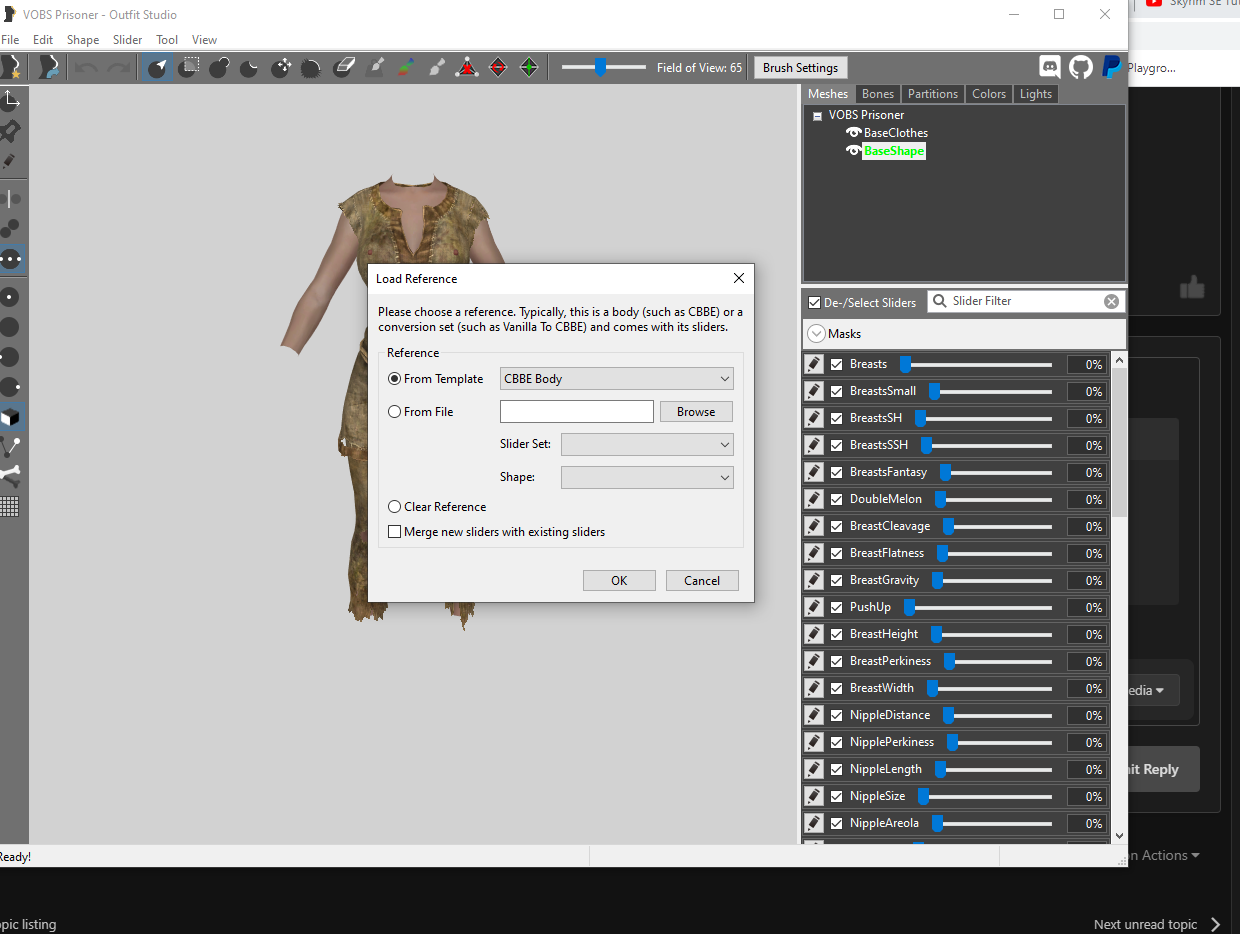Screen dimensions: 1240x934
Task: Select the Split Edge tool
Action: coord(529,67)
